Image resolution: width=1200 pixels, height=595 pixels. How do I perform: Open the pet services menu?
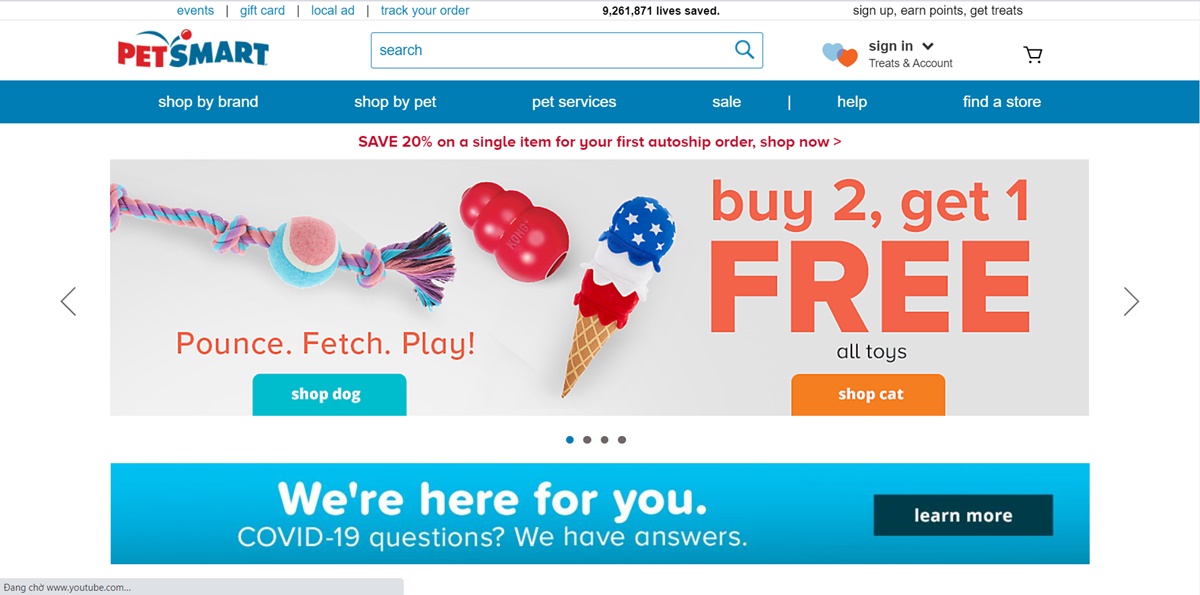tap(574, 102)
